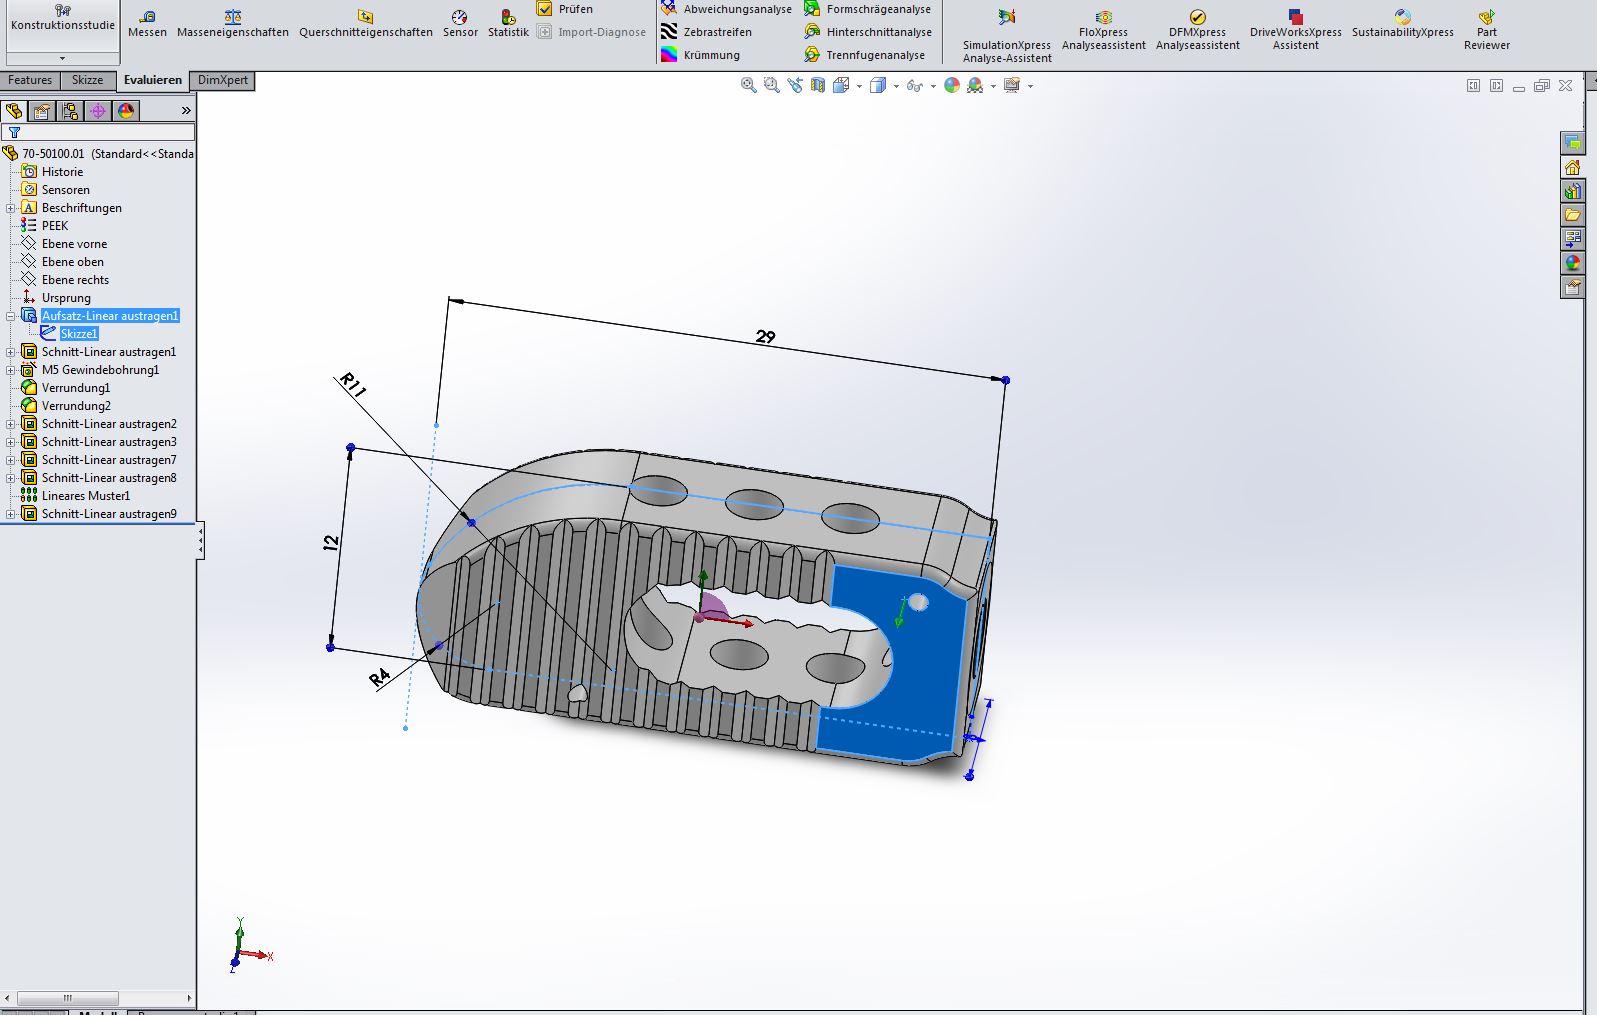Screen dimensions: 1597x1015
Task: Select Skizze1 in the feature tree
Action: 78,334
